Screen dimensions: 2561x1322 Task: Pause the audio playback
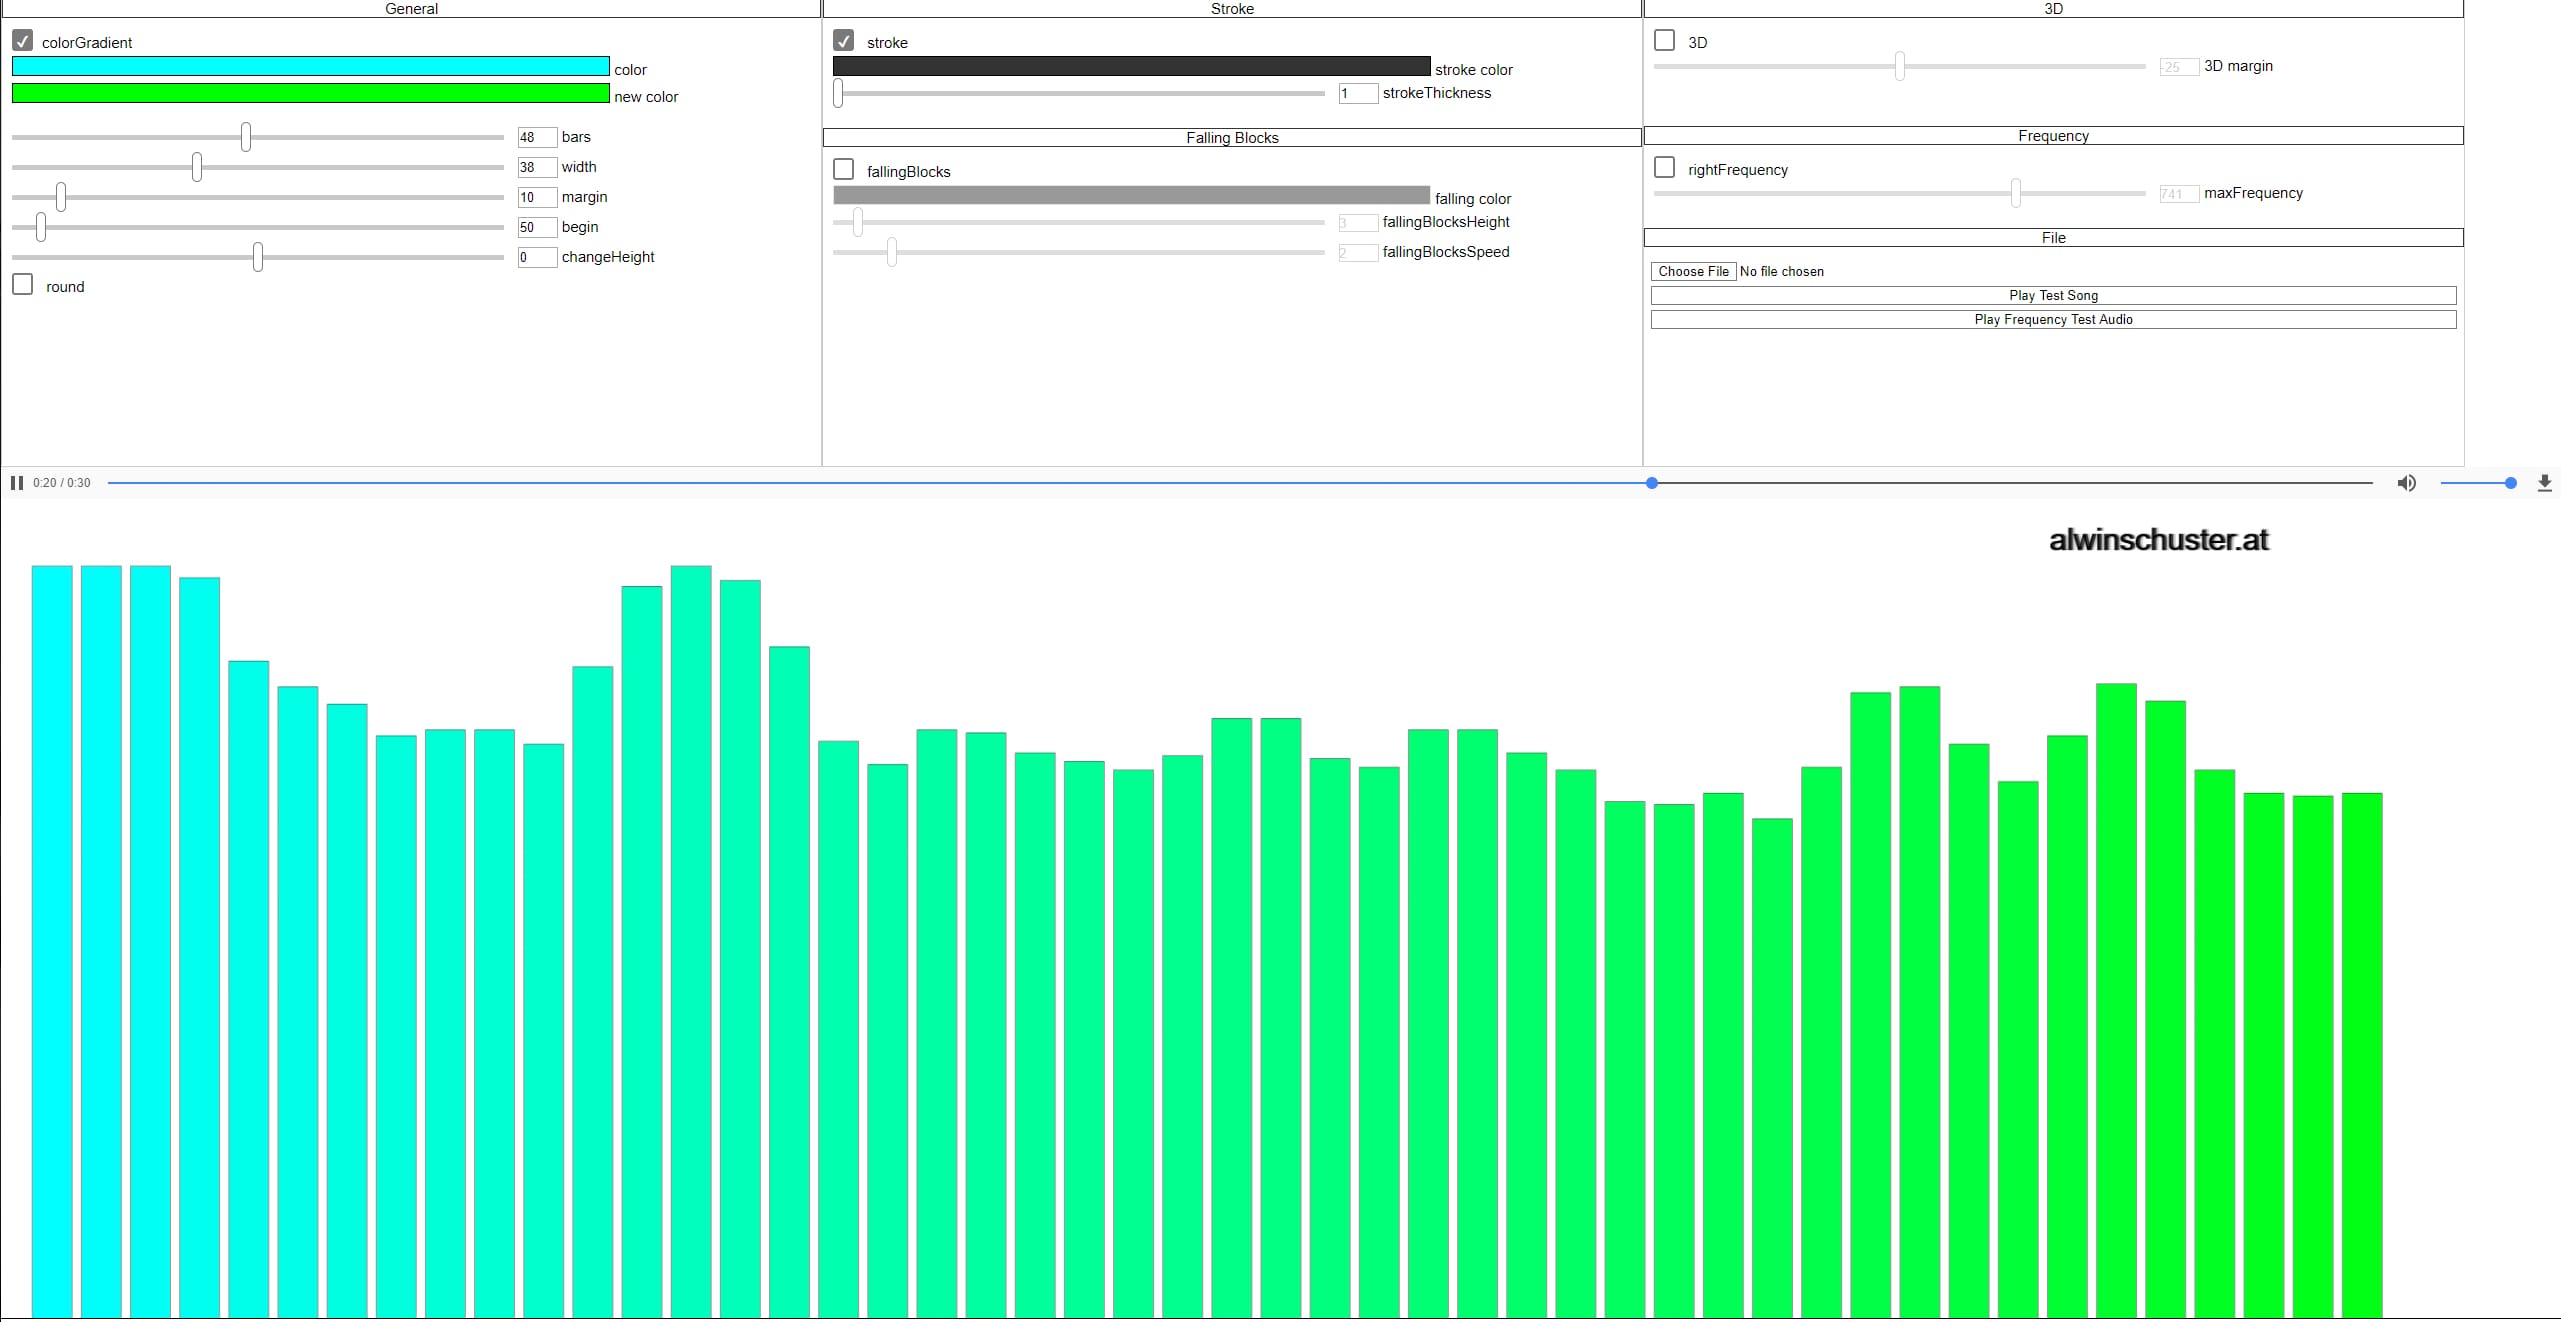point(17,483)
